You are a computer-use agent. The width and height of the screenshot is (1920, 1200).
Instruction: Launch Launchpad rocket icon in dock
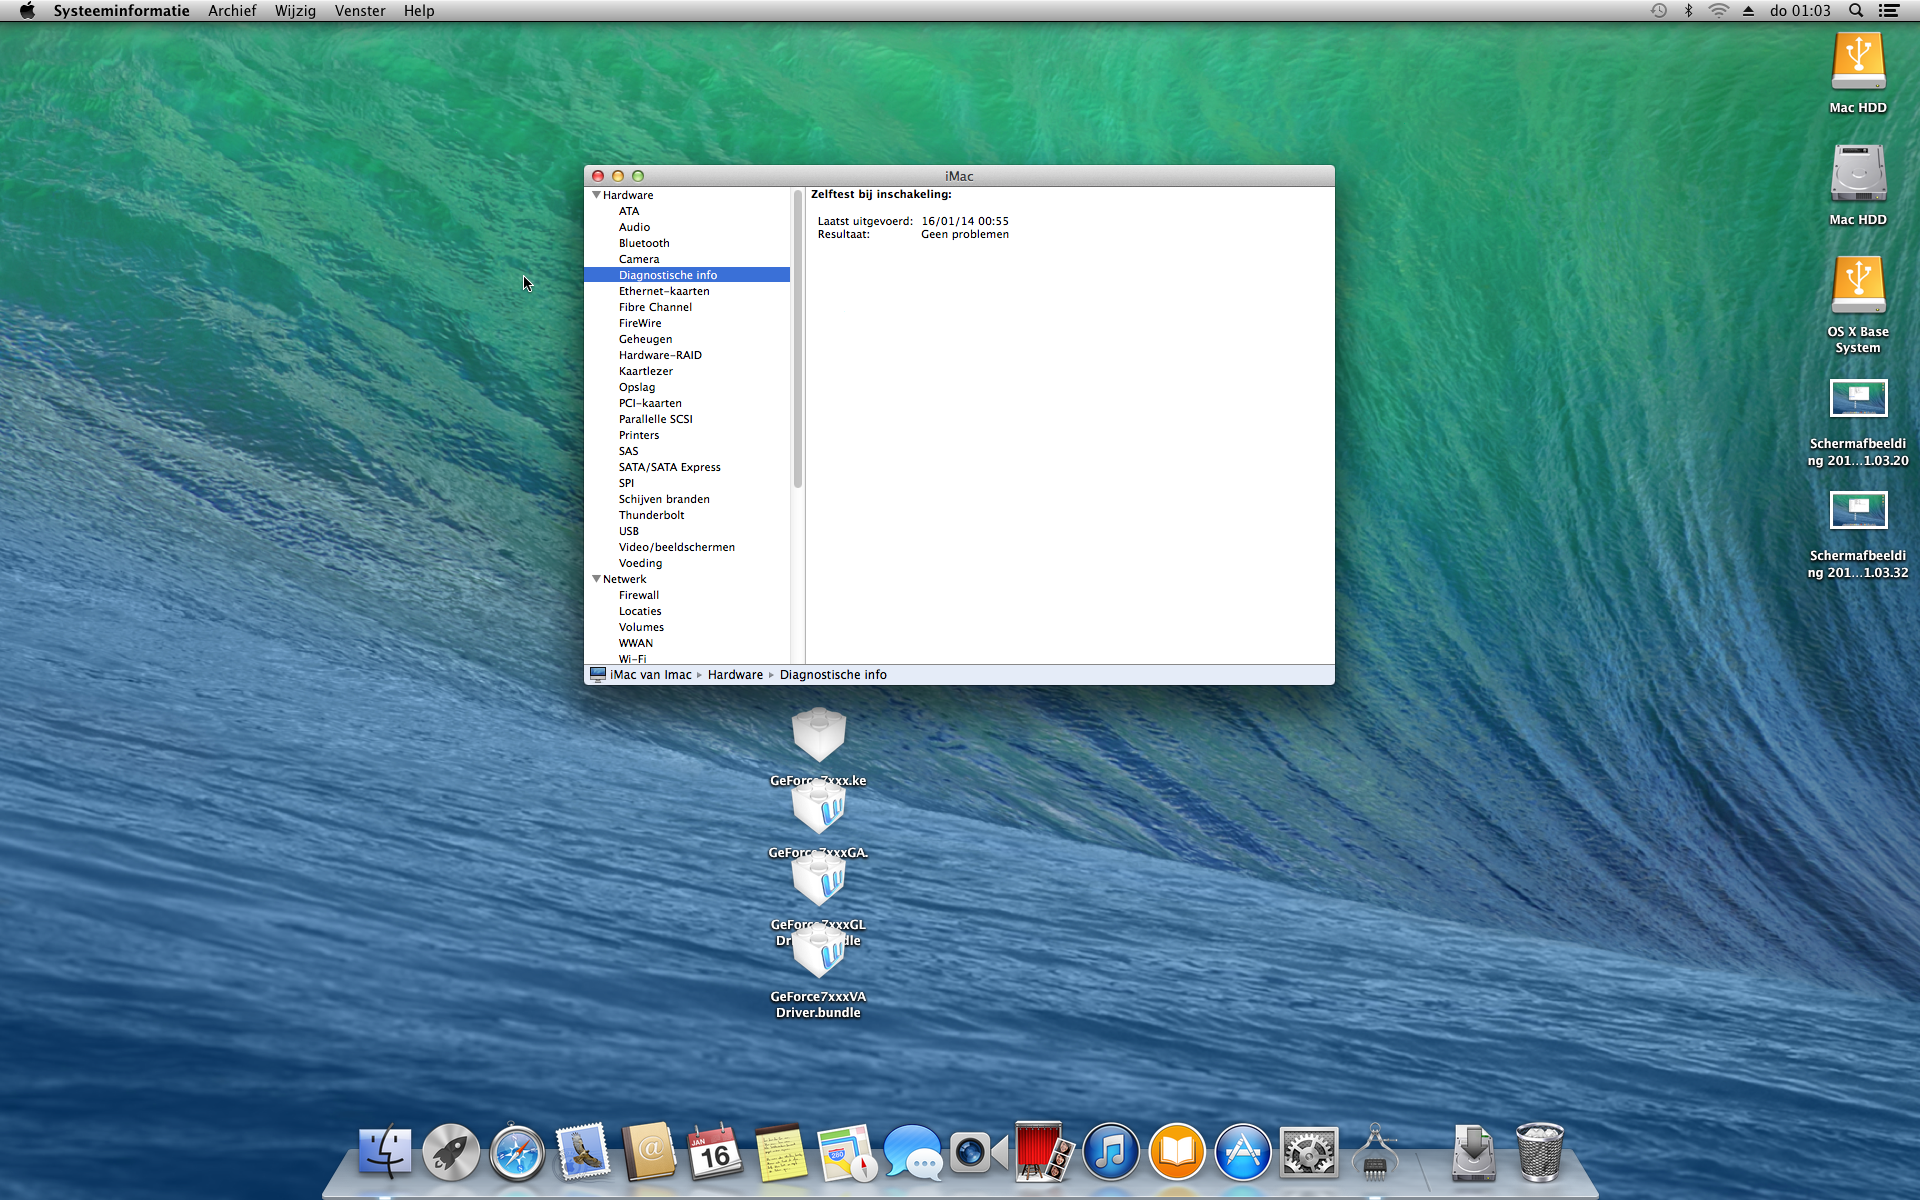[451, 1152]
